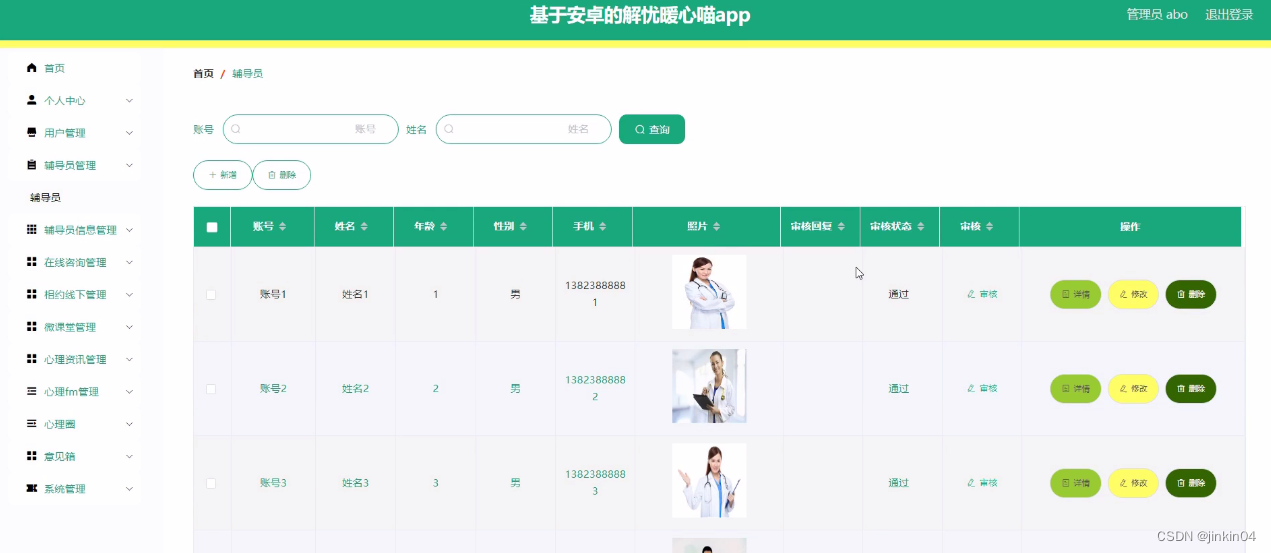Toggle the select-all checkbox in table header

coord(212,227)
